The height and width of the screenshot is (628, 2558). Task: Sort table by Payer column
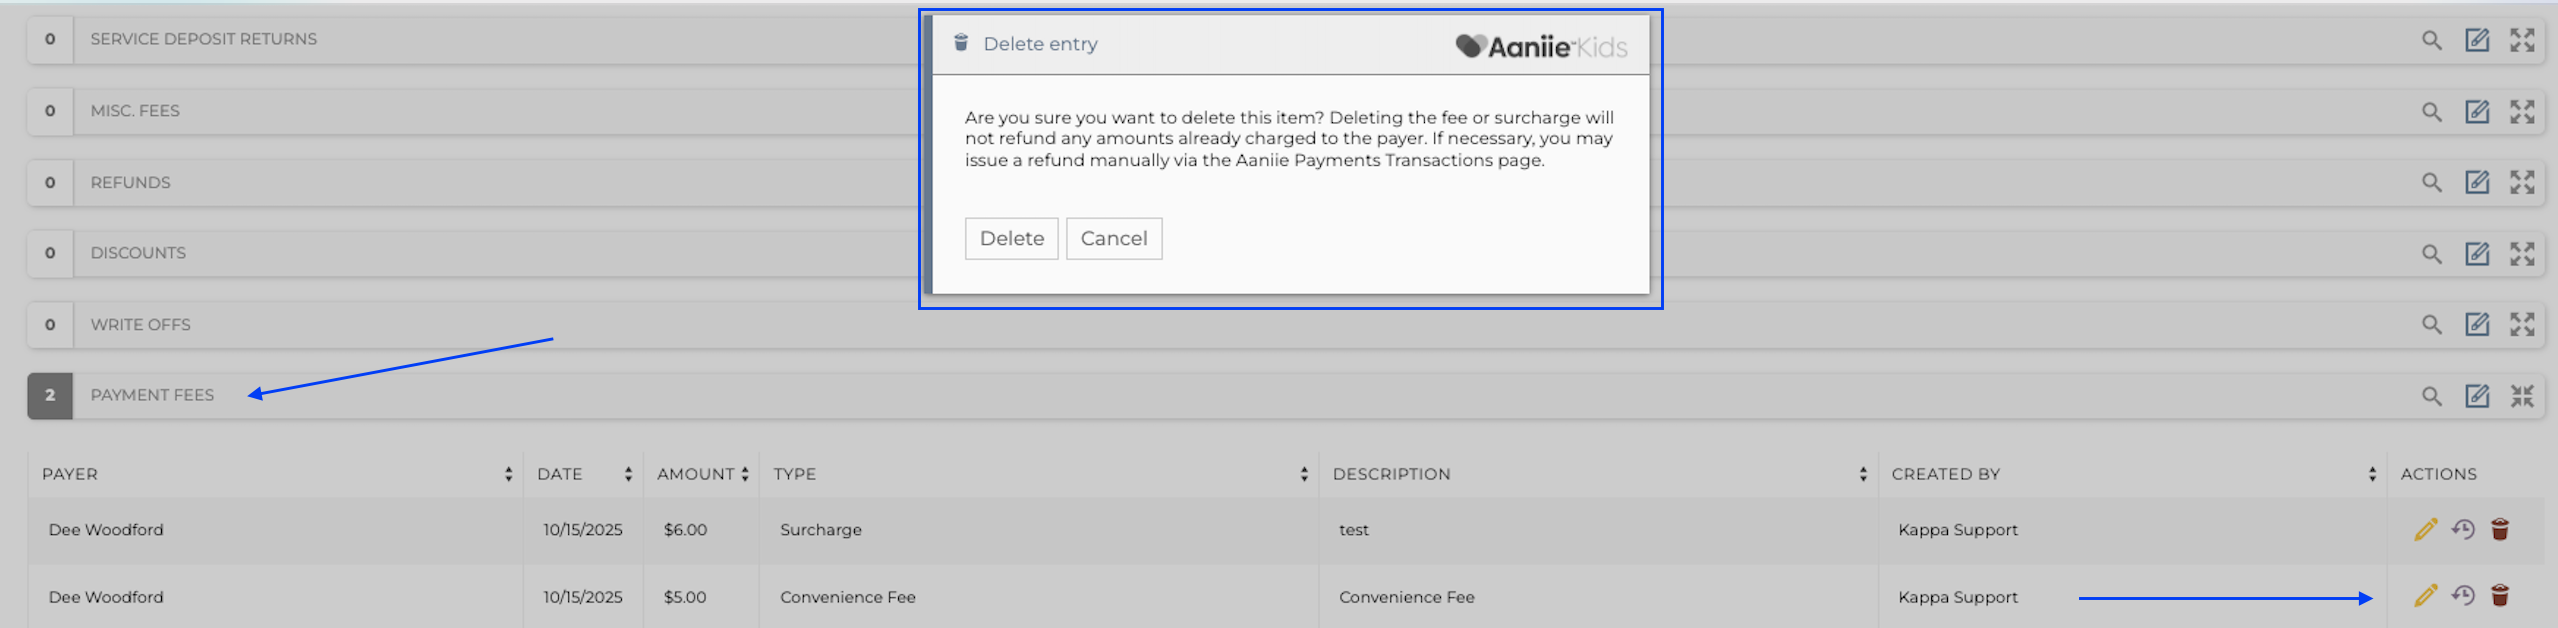point(508,474)
